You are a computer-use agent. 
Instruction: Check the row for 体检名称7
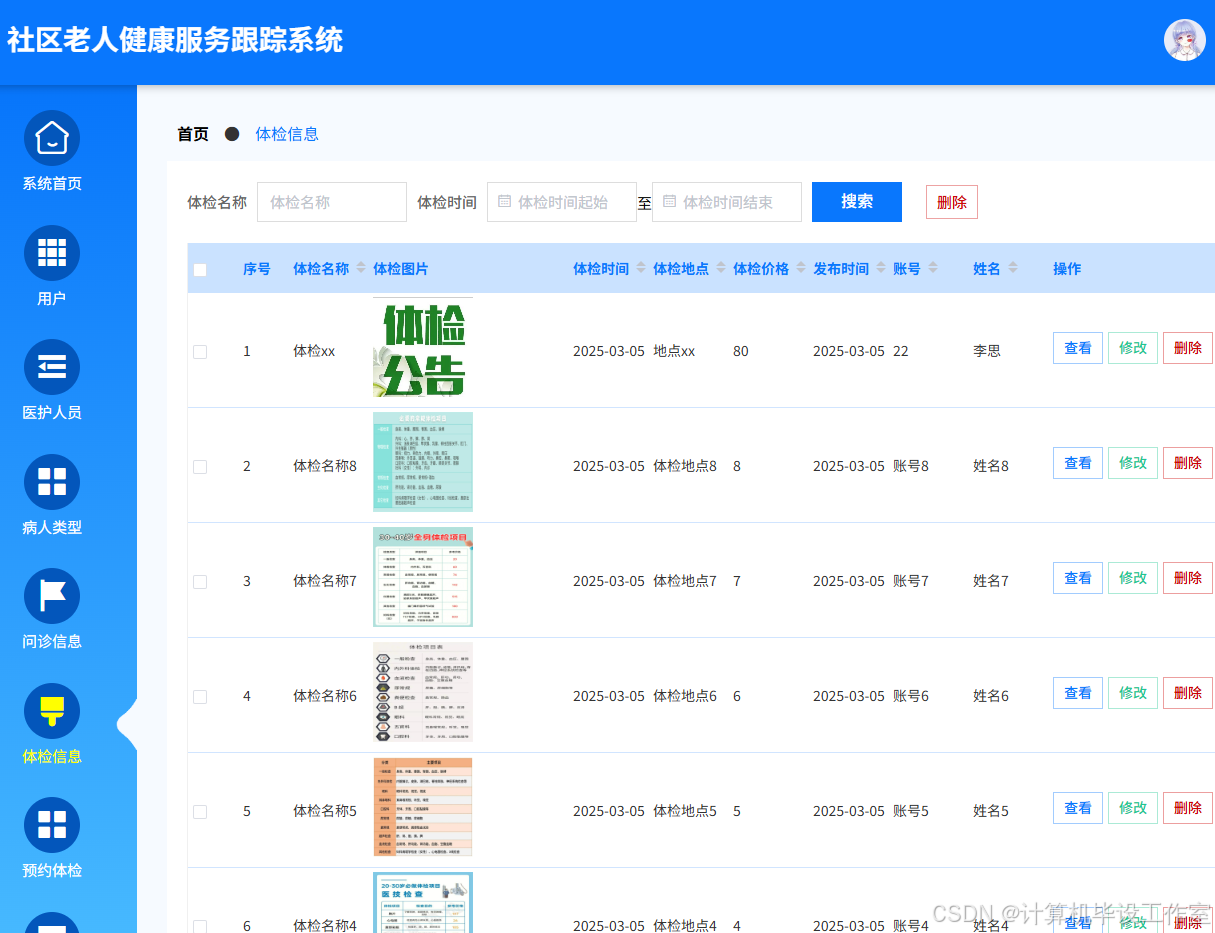point(200,582)
